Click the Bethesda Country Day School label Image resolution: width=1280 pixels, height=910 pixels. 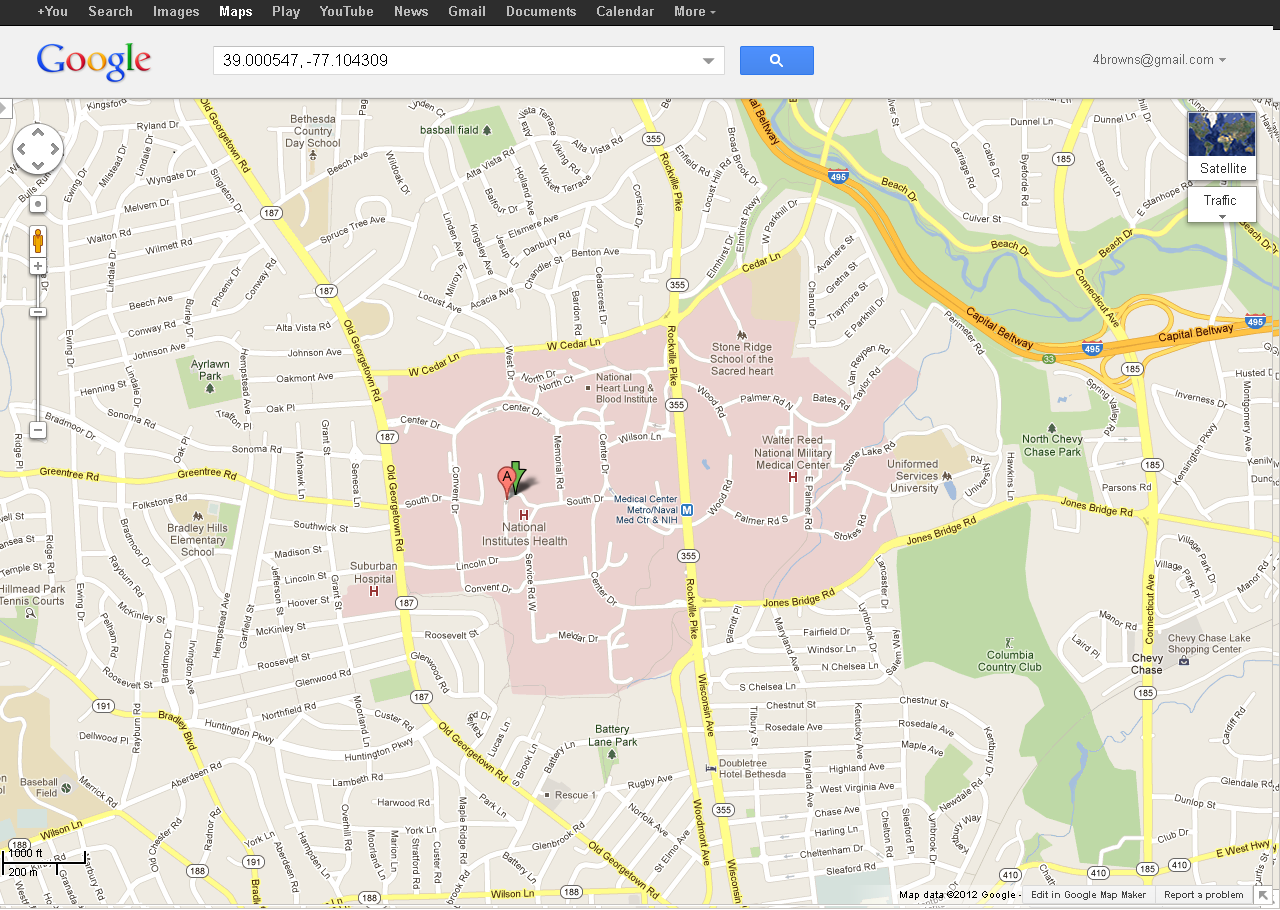coord(313,131)
